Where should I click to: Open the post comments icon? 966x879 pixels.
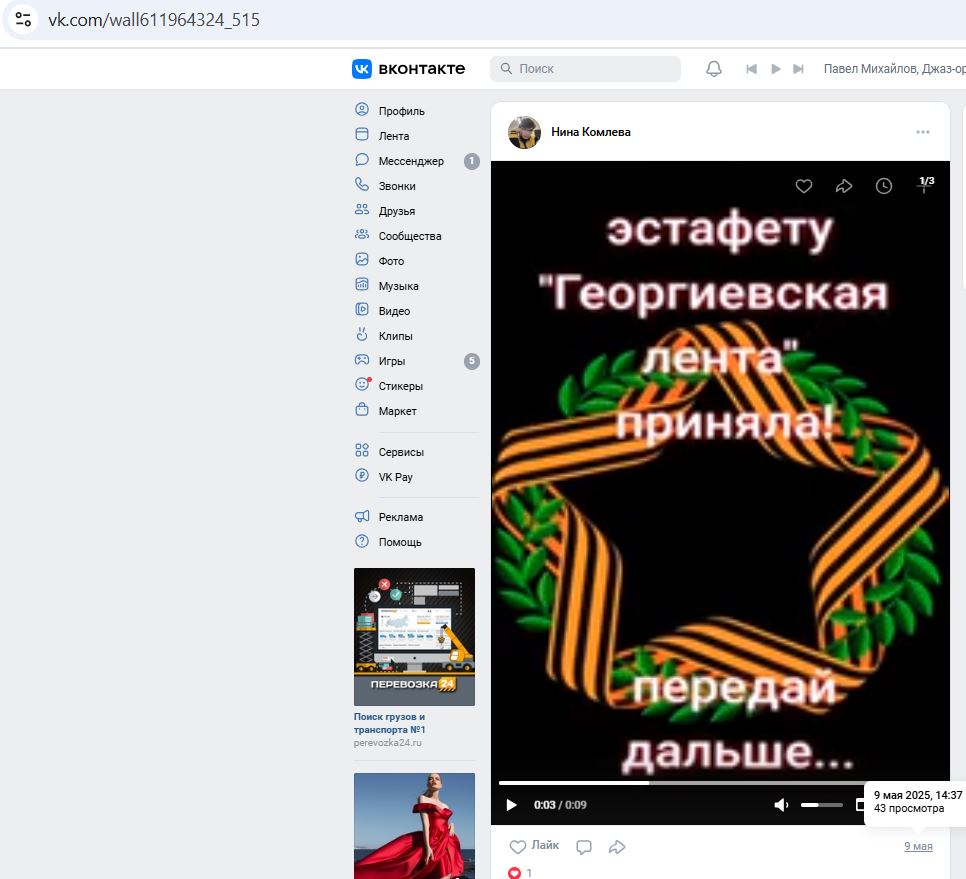click(x=584, y=847)
